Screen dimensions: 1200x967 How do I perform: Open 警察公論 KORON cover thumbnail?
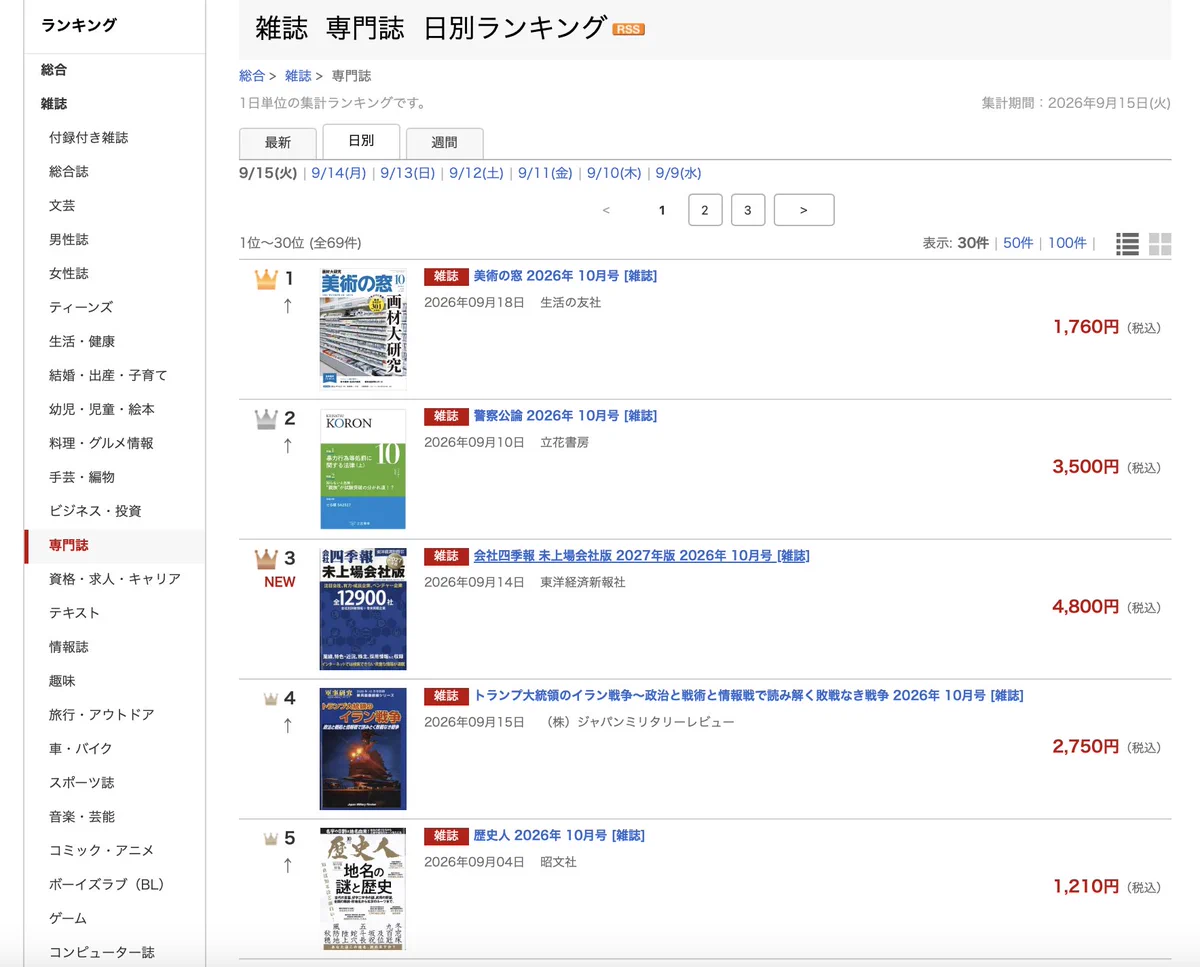pos(363,469)
